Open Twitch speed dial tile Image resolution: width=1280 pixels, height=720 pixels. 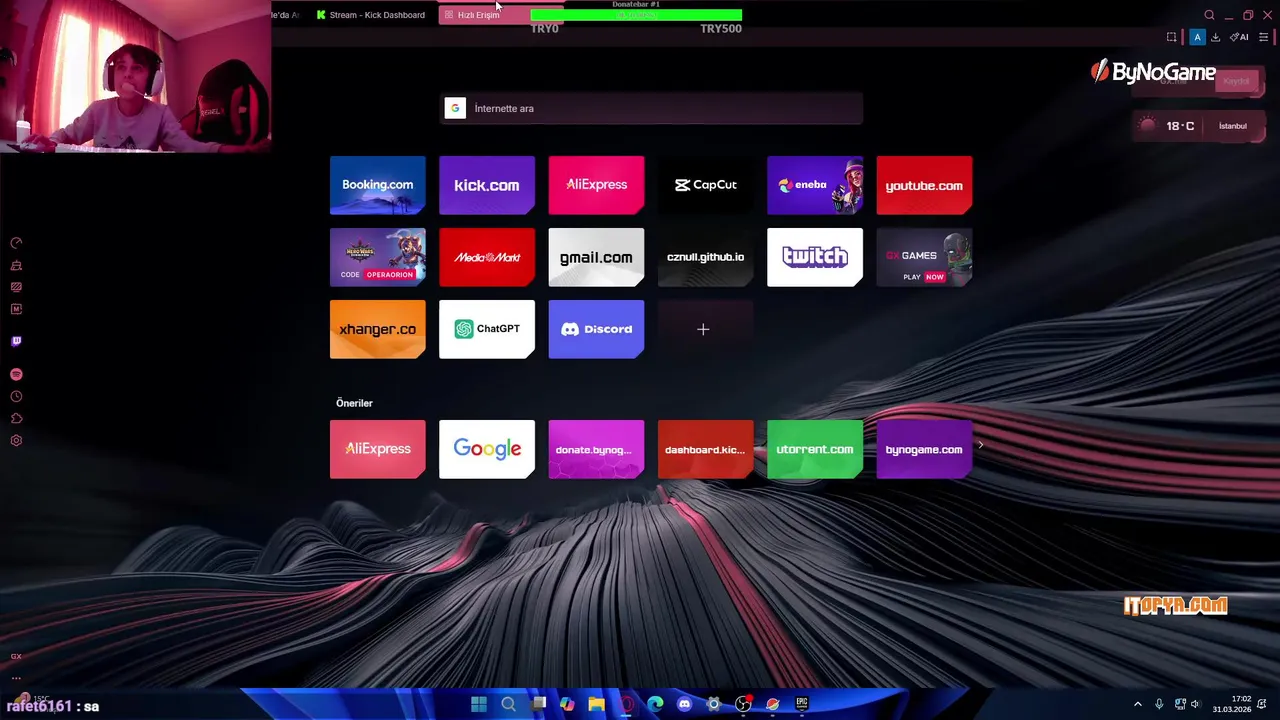815,257
